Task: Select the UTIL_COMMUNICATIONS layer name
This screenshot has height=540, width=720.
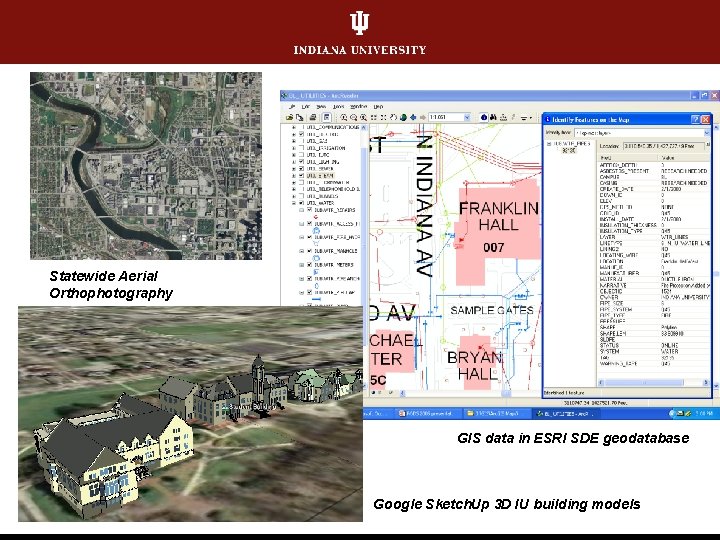Action: tap(333, 127)
